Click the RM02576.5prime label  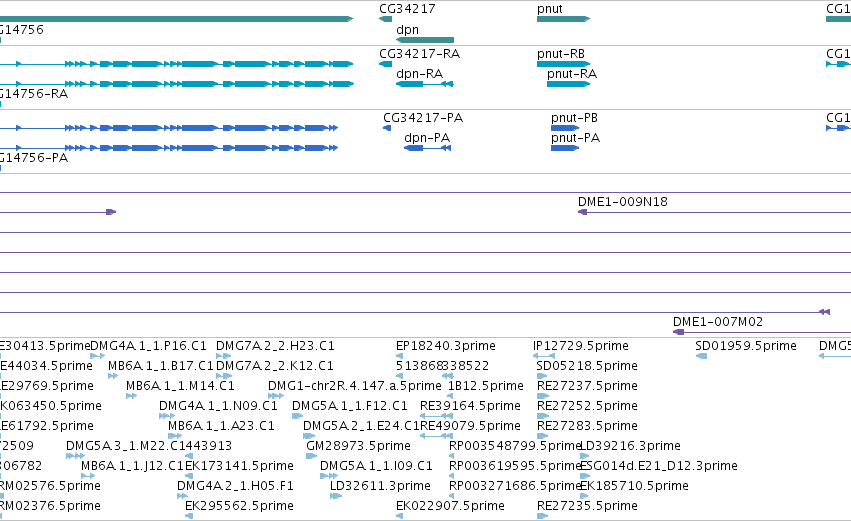tap(50, 486)
